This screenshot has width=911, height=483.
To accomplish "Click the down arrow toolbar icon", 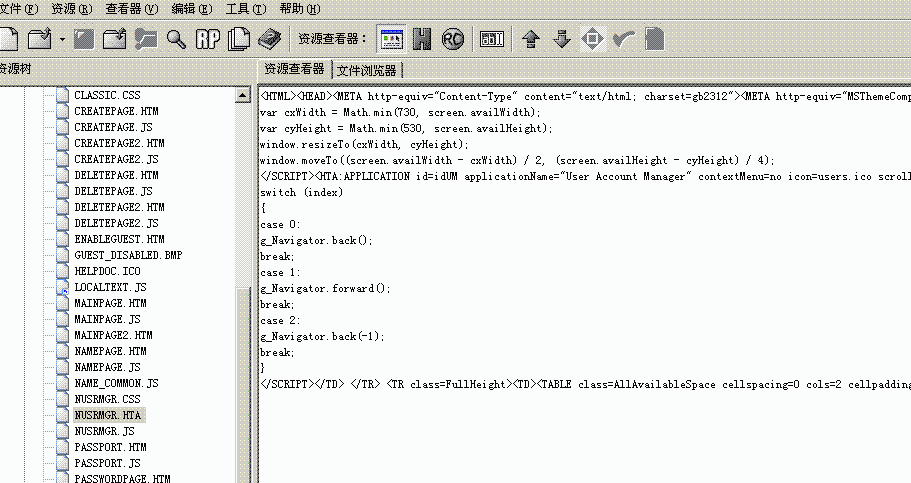I will tap(562, 39).
